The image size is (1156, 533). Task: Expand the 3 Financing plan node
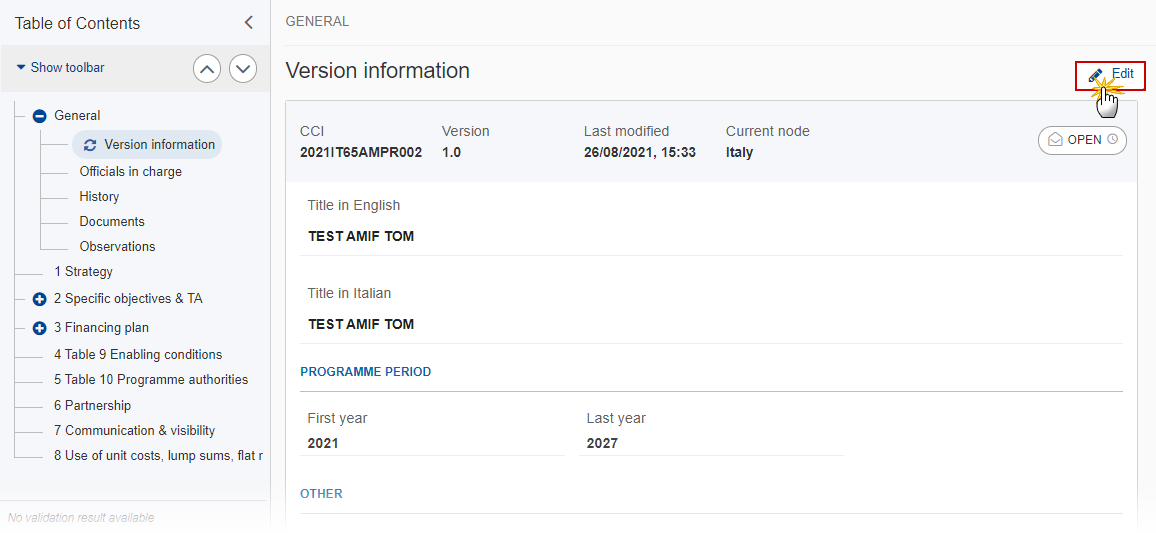pyautogui.click(x=40, y=328)
